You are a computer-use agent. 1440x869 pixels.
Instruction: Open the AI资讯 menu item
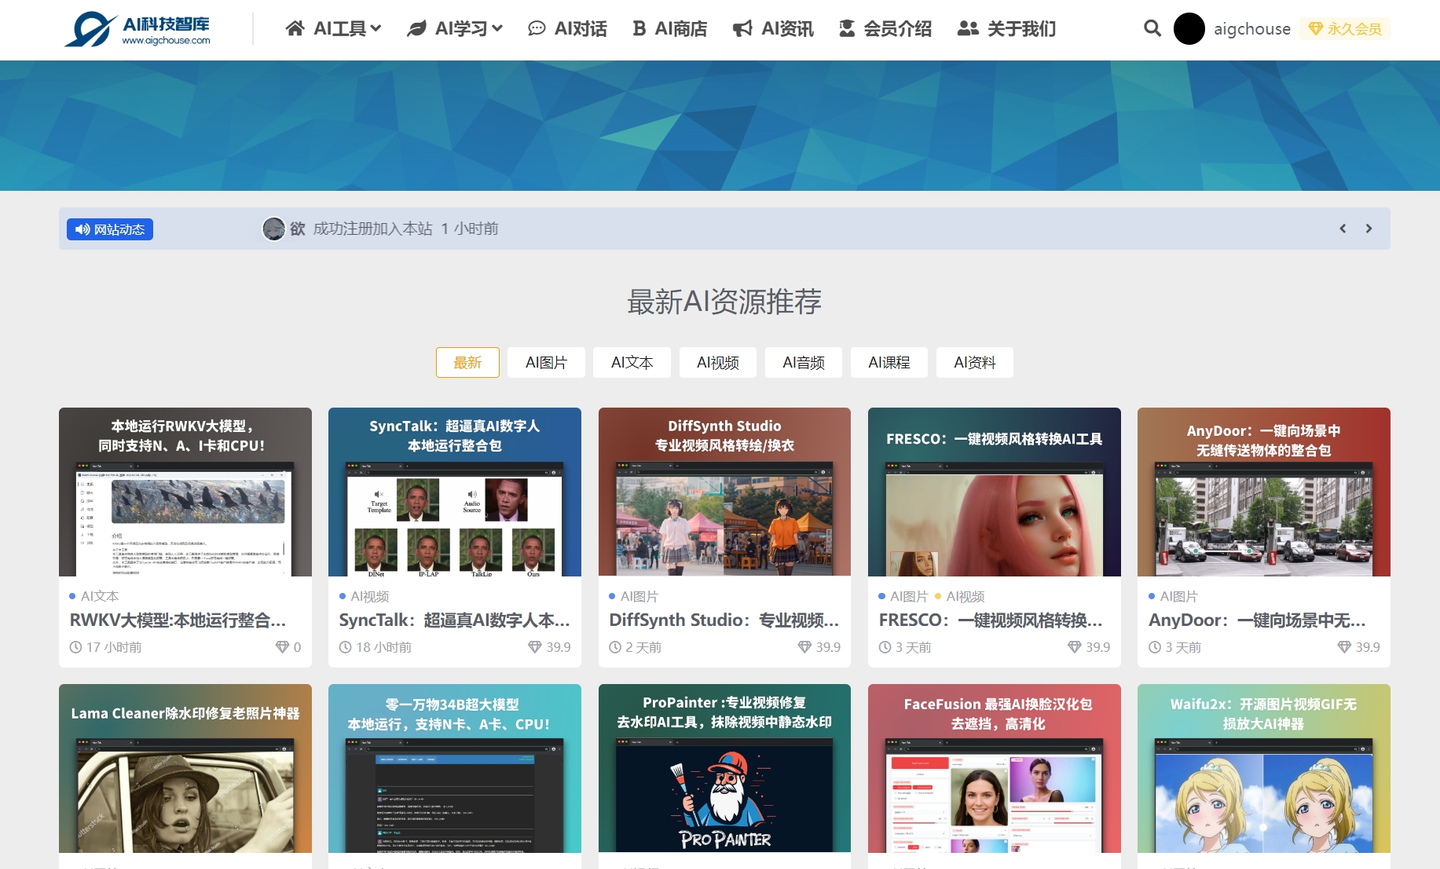(x=773, y=29)
